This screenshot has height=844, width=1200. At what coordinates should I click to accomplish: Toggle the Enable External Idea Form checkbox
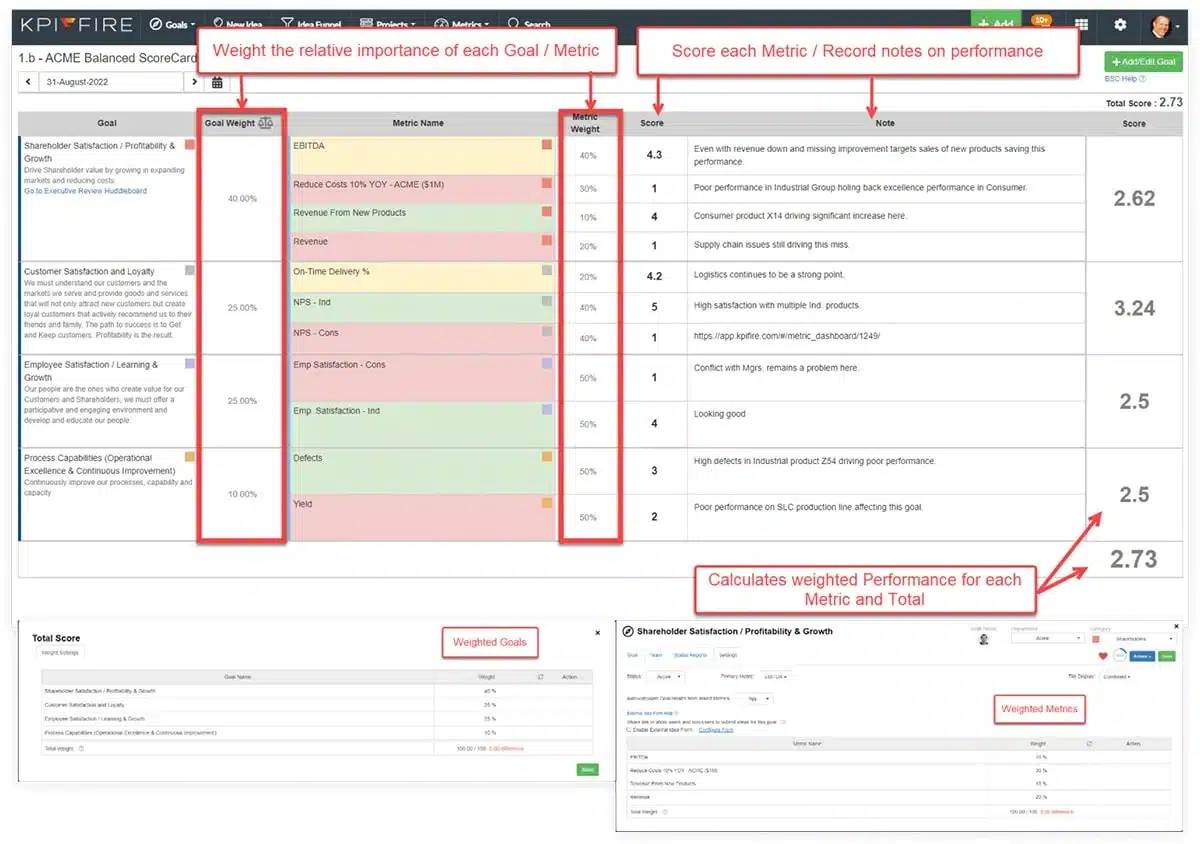(629, 729)
